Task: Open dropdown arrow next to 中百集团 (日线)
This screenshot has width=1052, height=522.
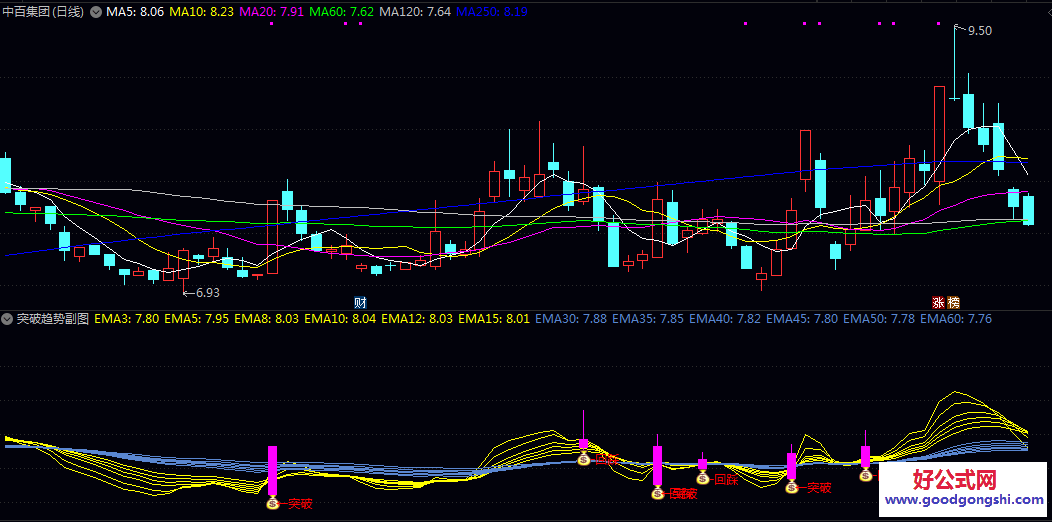Action: [x=96, y=12]
